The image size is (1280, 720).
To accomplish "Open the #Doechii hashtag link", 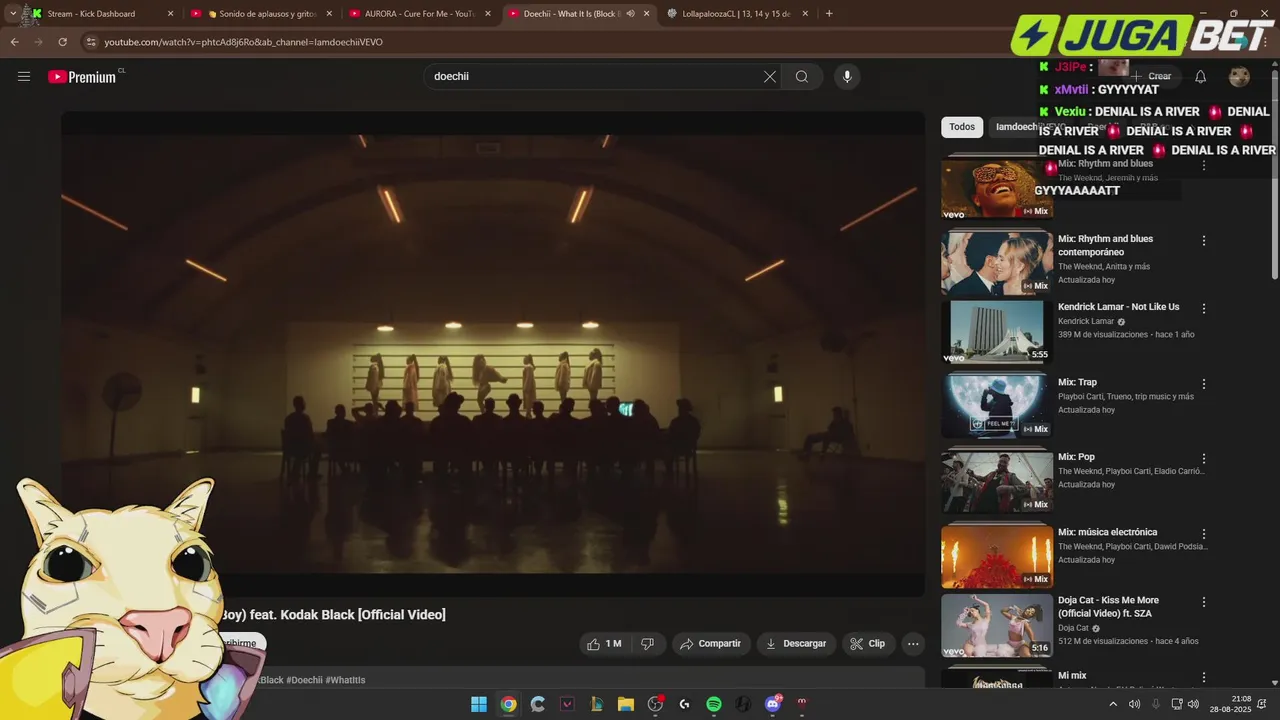I will [304, 680].
